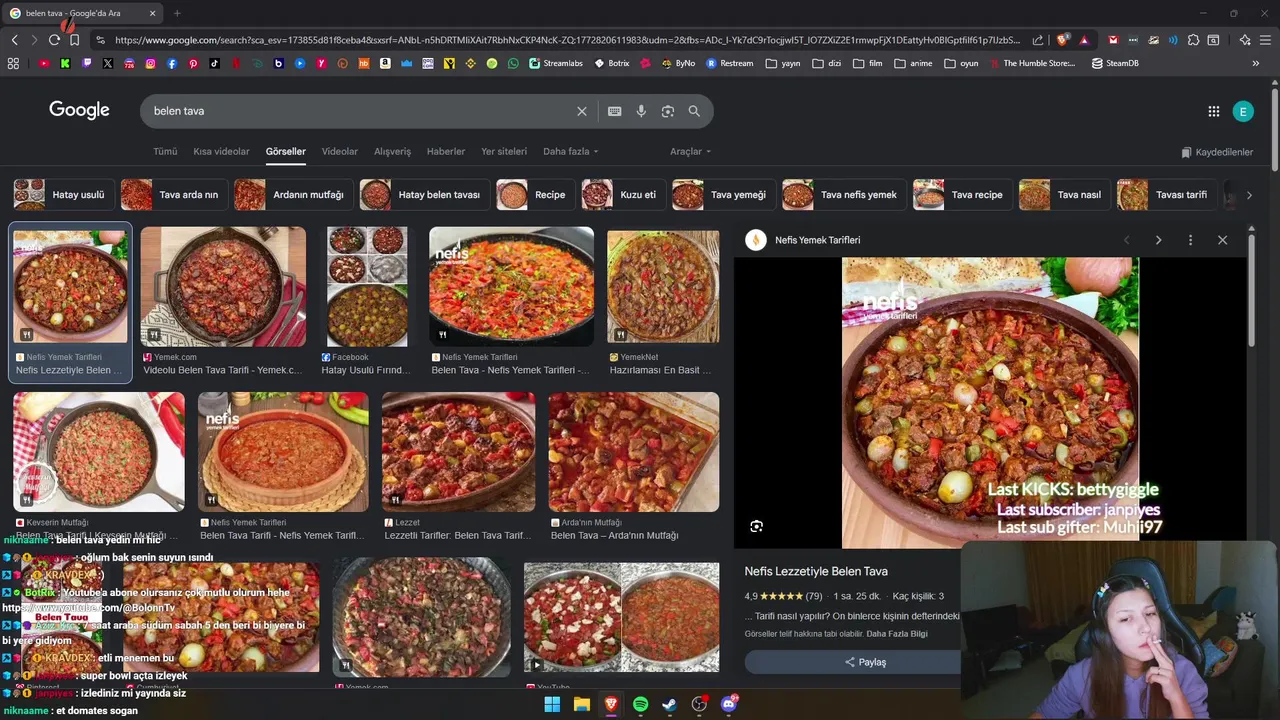Go back using the browser back arrow
The height and width of the screenshot is (720, 1280).
coord(14,40)
